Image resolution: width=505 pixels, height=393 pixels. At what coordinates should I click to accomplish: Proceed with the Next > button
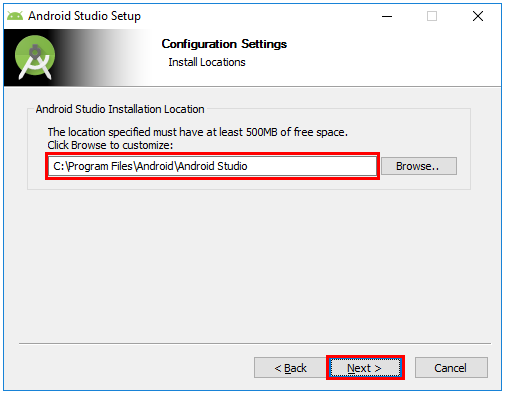(365, 368)
